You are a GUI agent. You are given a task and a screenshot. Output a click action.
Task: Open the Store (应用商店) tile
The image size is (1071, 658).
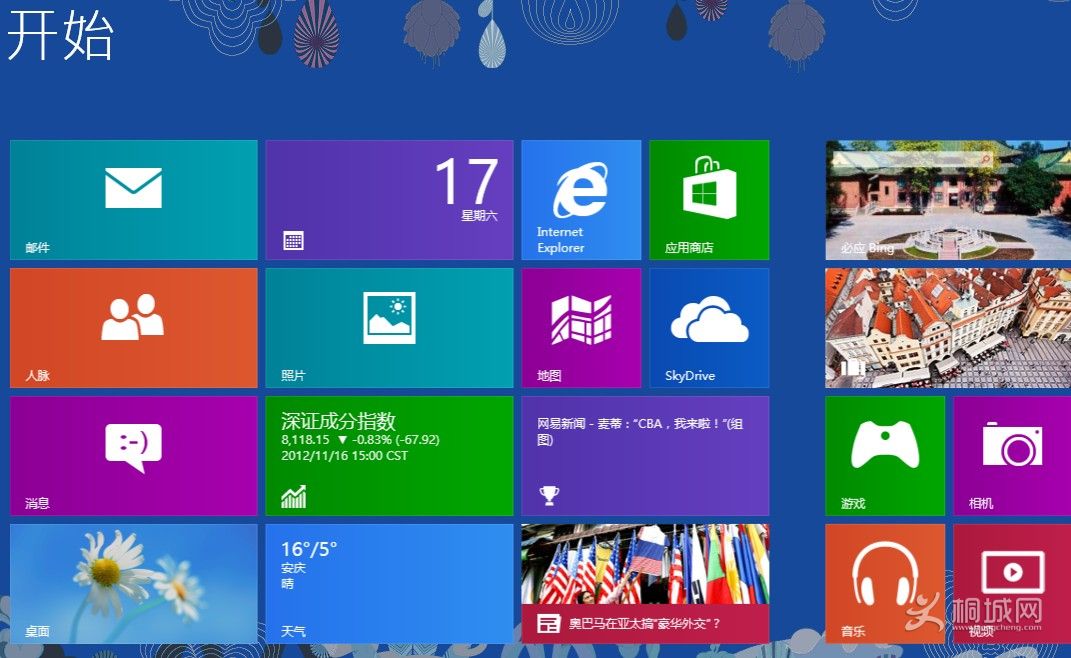(709, 200)
